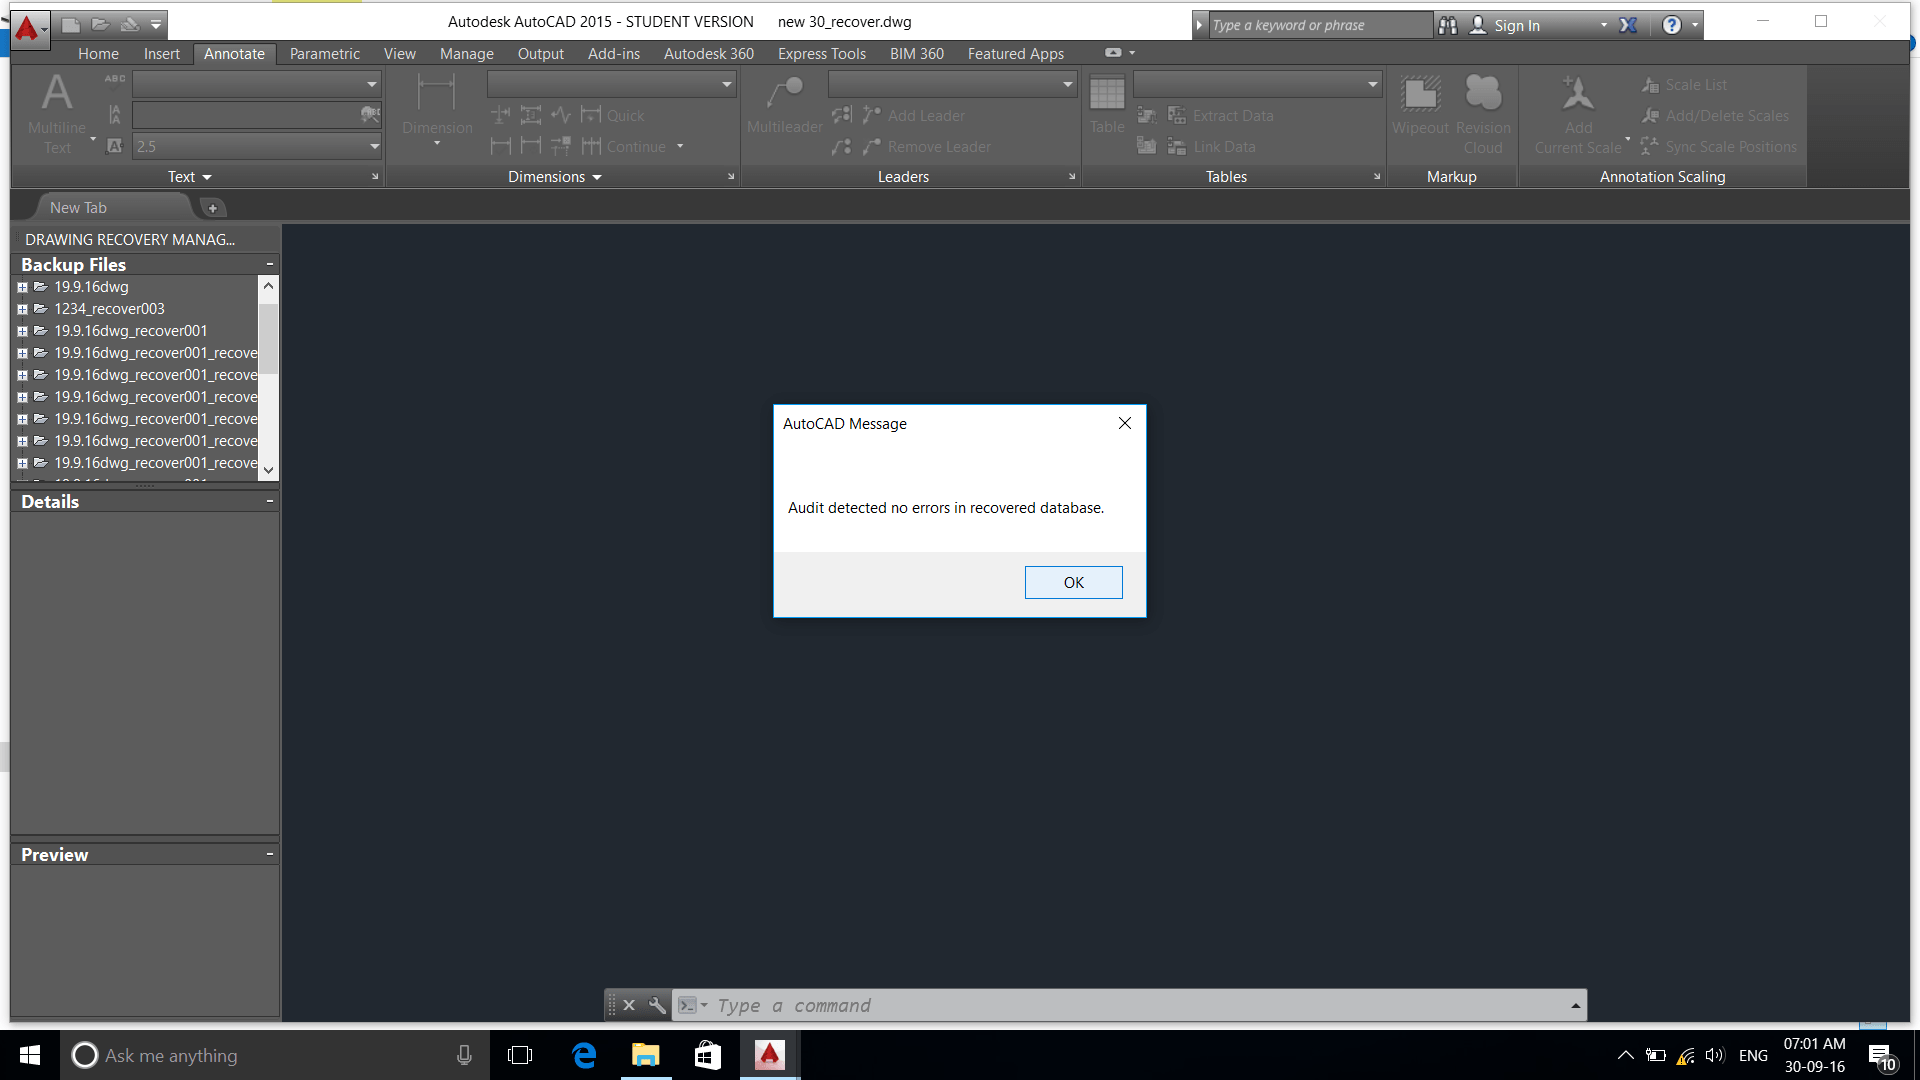Collapse the Backup Files section
This screenshot has width=1920, height=1080.
[x=270, y=264]
